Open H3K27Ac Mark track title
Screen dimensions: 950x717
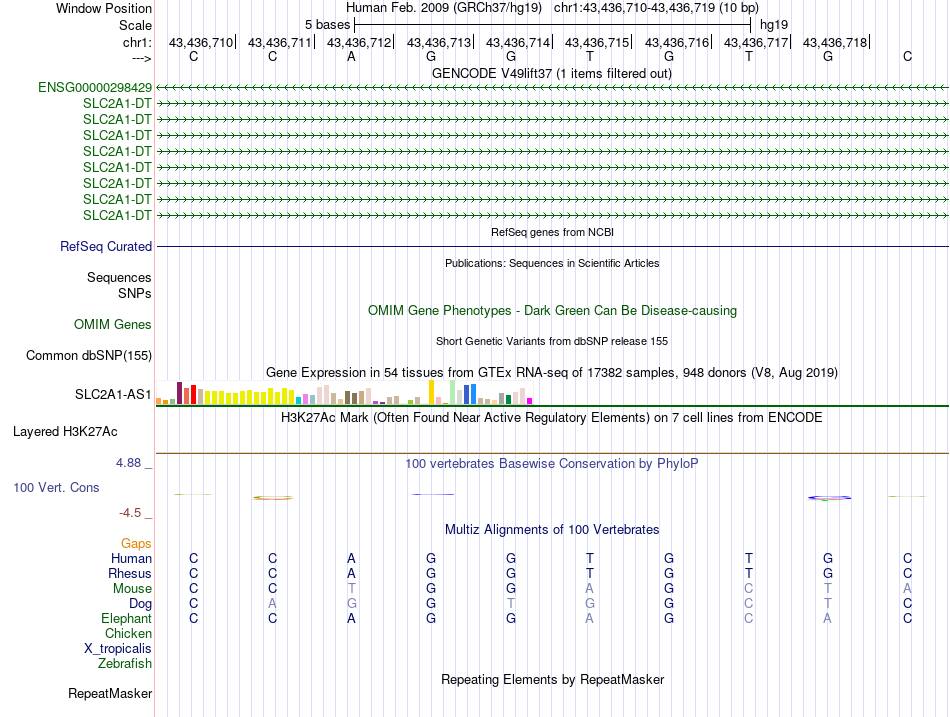coord(552,418)
